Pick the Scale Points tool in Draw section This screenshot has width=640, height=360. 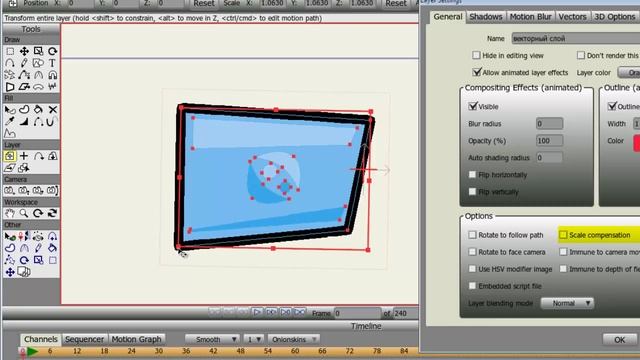(x=38, y=51)
